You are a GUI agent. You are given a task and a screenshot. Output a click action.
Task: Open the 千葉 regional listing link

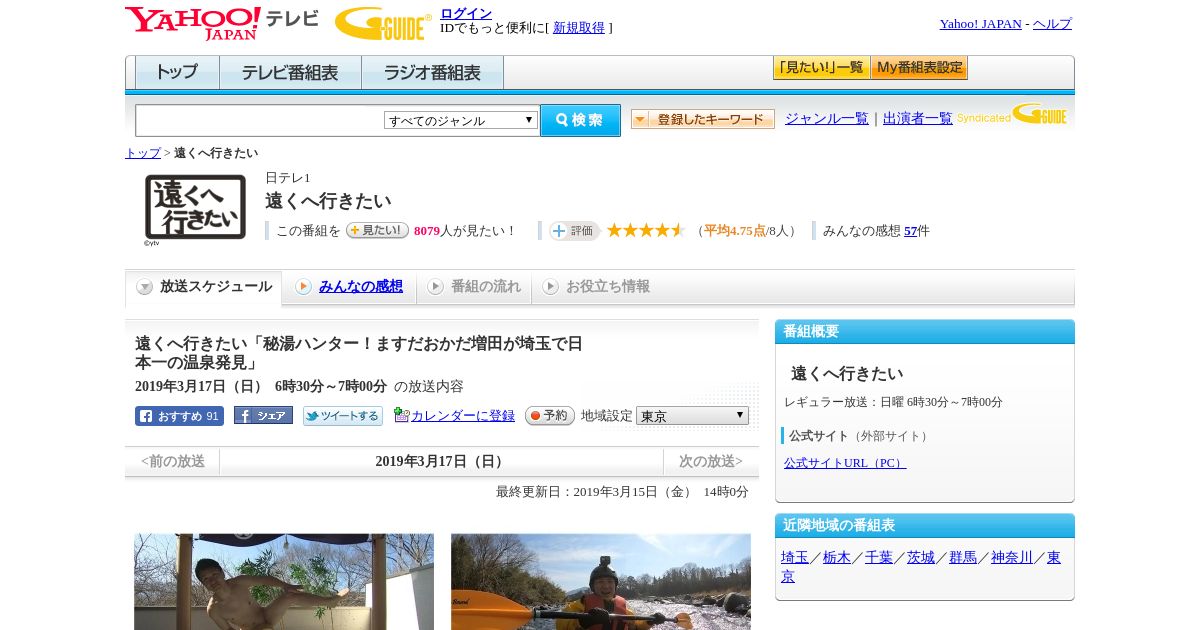coord(879,558)
